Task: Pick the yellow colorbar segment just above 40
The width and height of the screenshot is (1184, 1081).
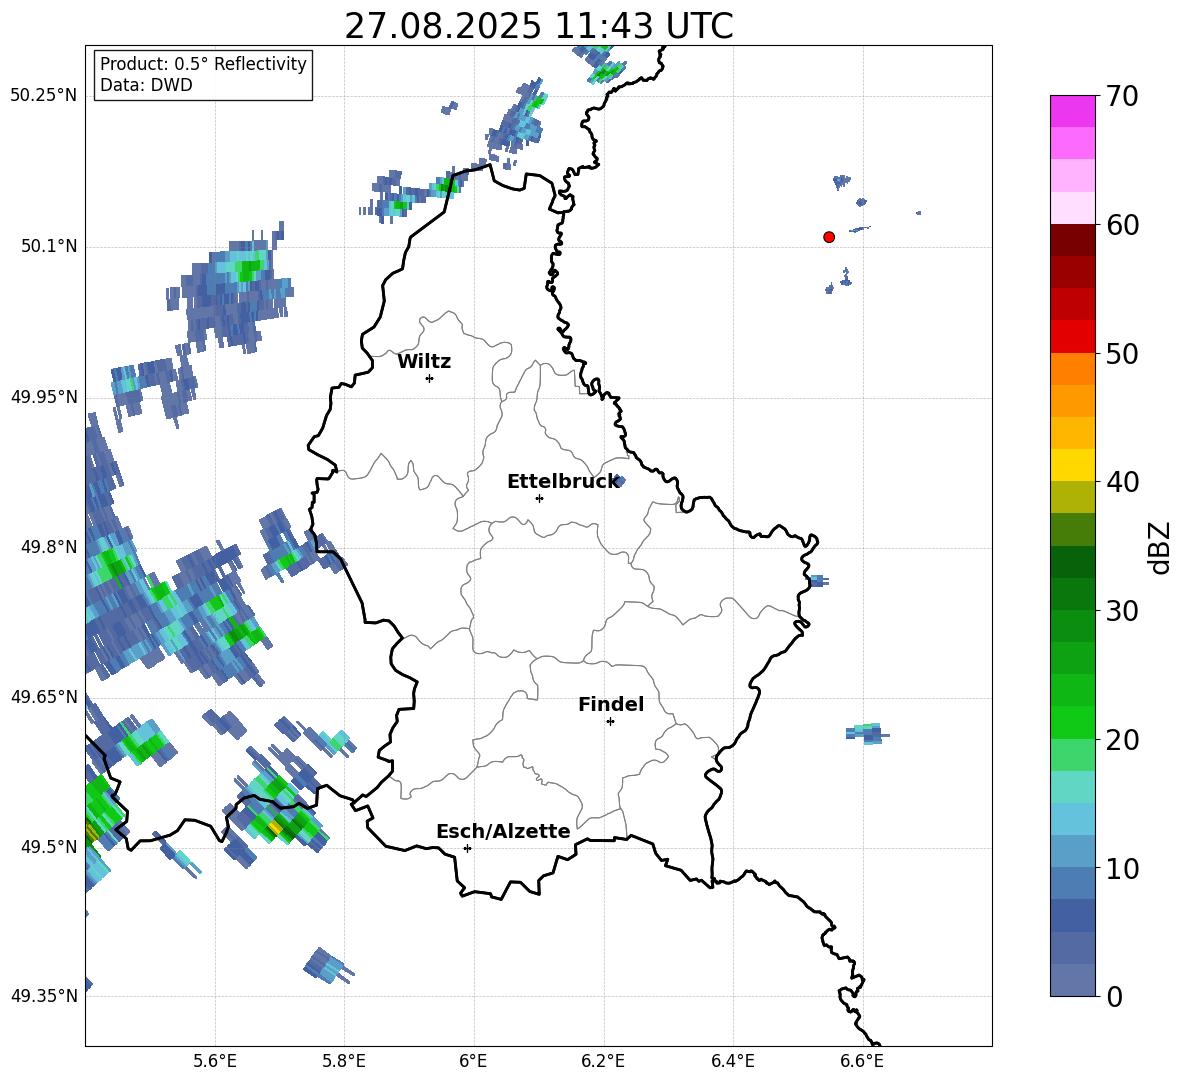Action: pos(1073,465)
